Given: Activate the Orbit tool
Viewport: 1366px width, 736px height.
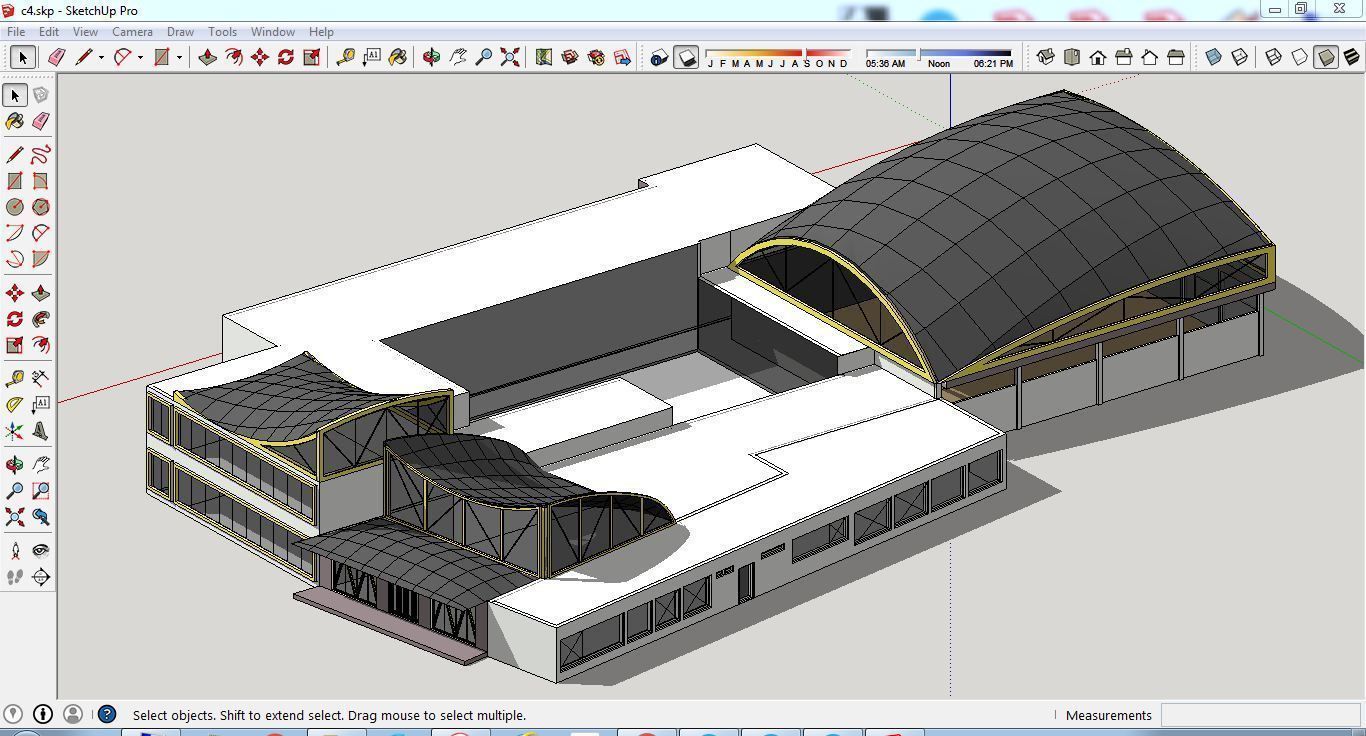Looking at the screenshot, I should pyautogui.click(x=14, y=464).
